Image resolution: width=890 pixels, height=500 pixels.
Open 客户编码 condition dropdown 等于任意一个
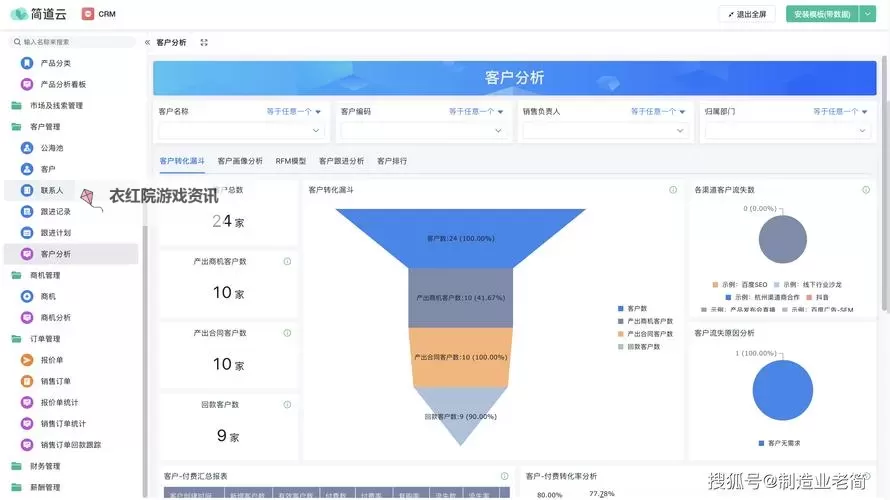pos(476,111)
